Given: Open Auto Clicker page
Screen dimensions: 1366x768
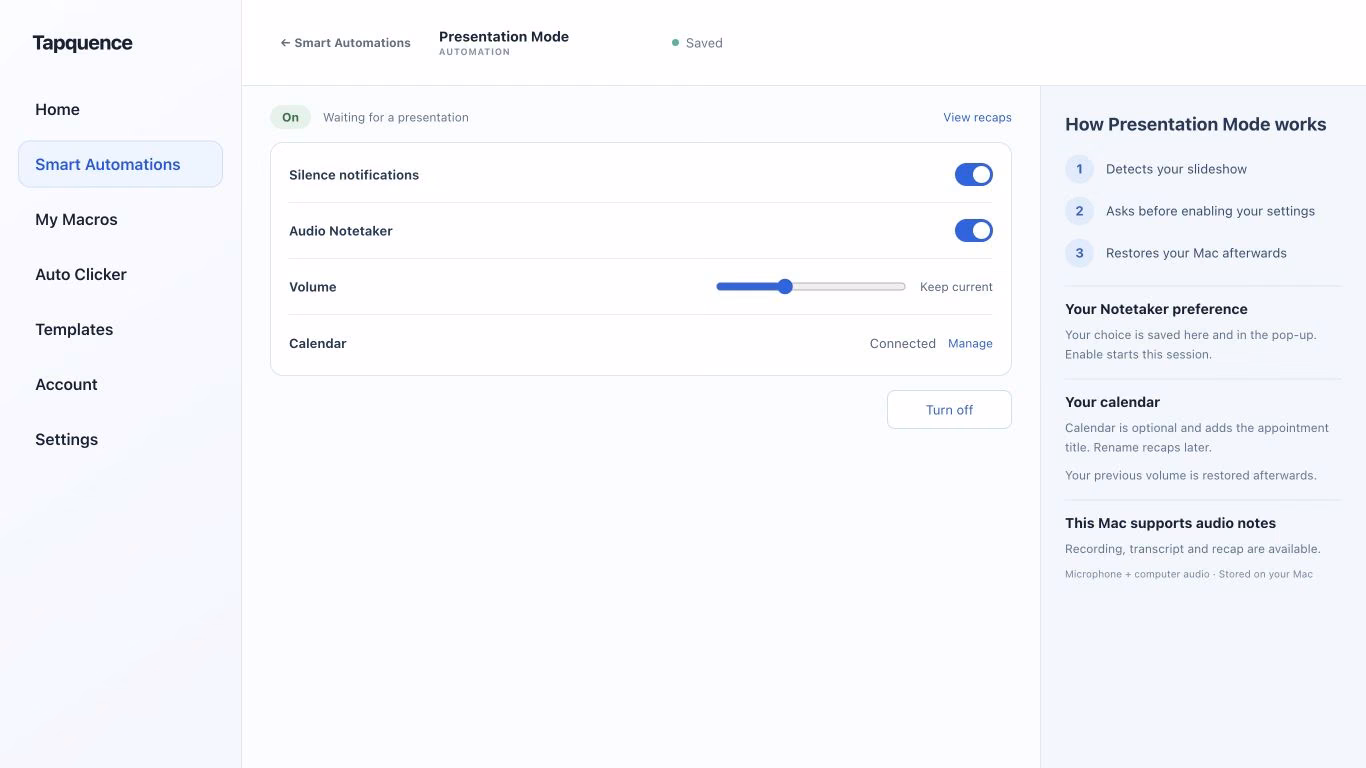Looking at the screenshot, I should [x=120, y=274].
